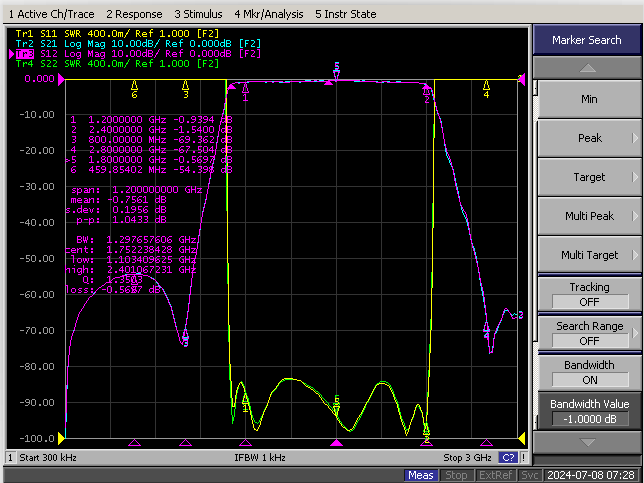Open the Instr State menu
The width and height of the screenshot is (644, 483).
click(x=346, y=14)
